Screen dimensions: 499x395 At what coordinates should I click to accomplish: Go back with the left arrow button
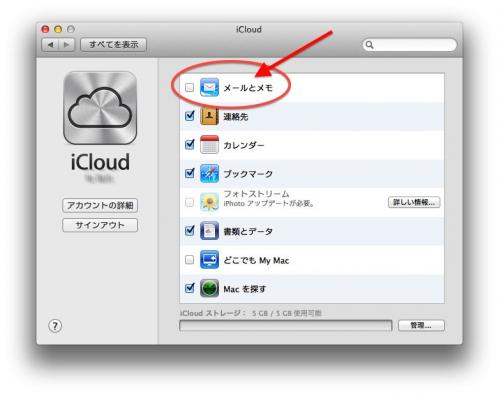[x=50, y=45]
